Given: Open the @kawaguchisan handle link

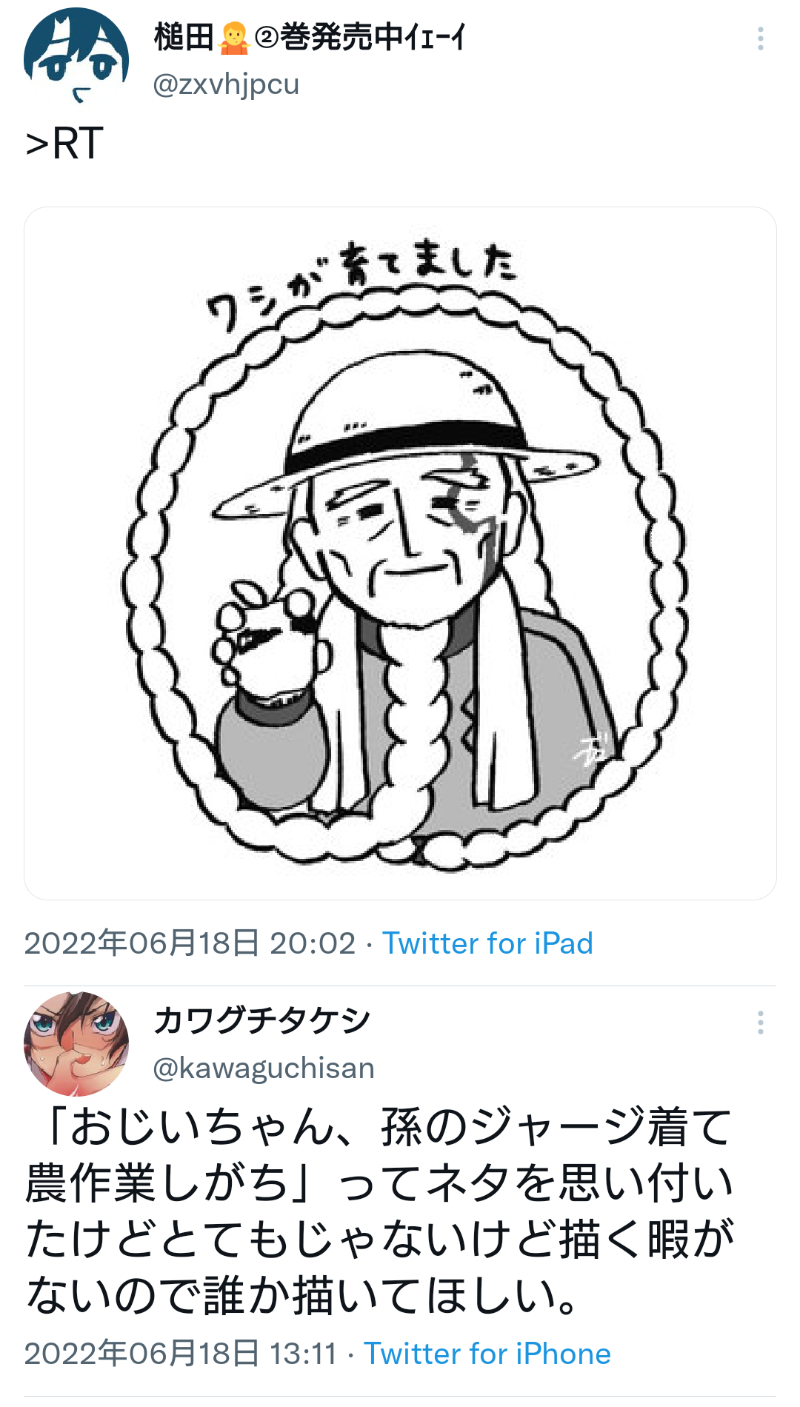Looking at the screenshot, I should (x=264, y=1068).
